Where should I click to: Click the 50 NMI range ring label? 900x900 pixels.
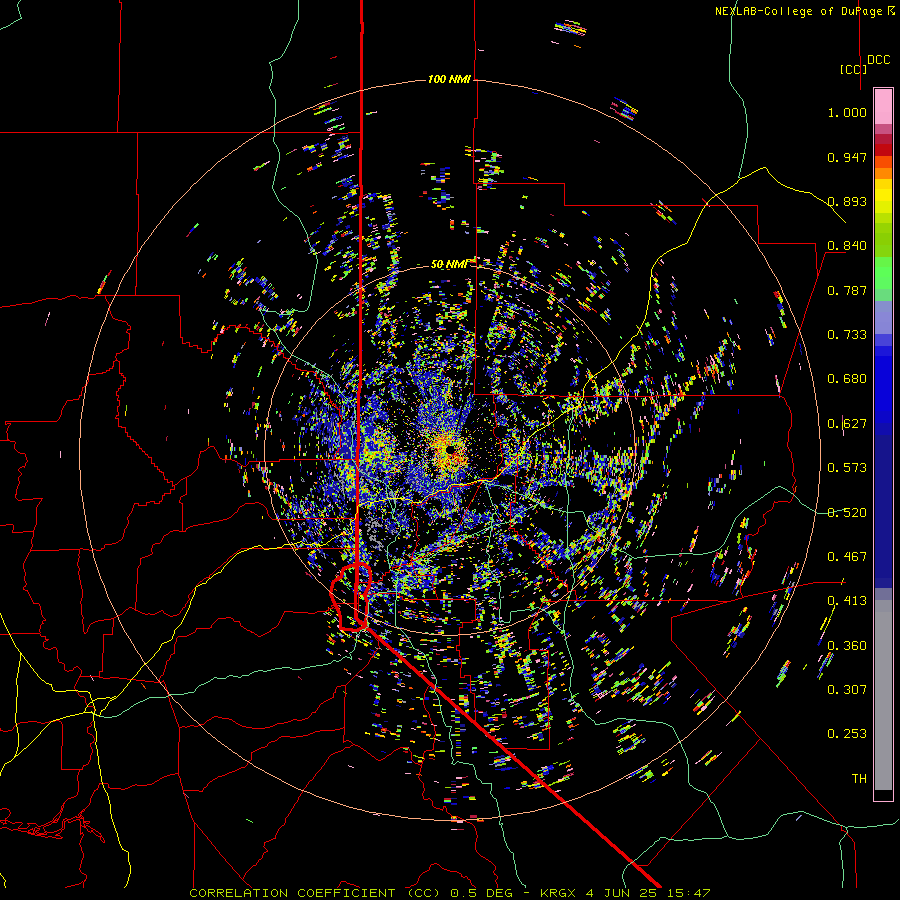[x=449, y=264]
